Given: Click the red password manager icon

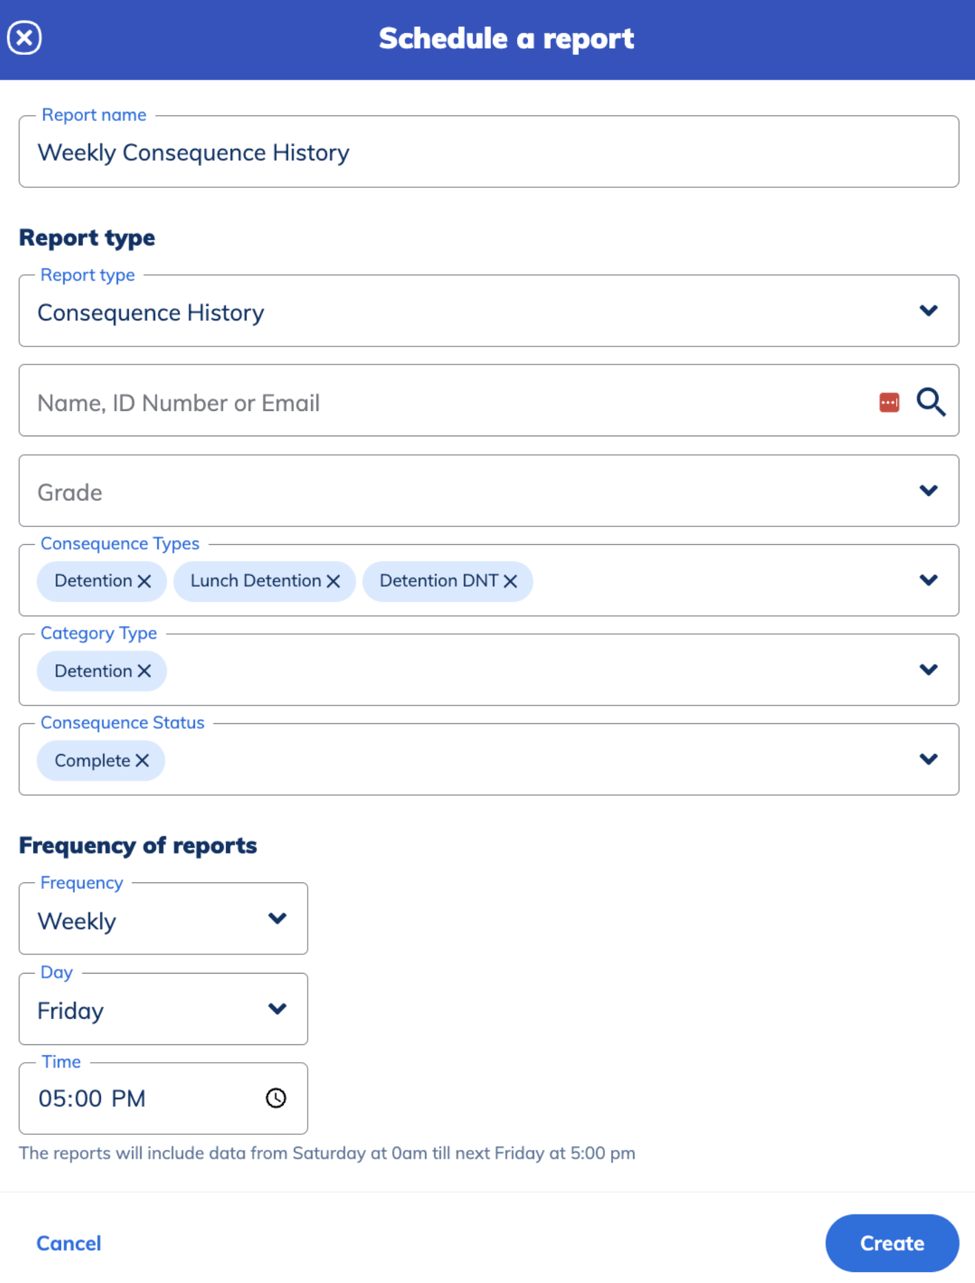Looking at the screenshot, I should coord(889,402).
